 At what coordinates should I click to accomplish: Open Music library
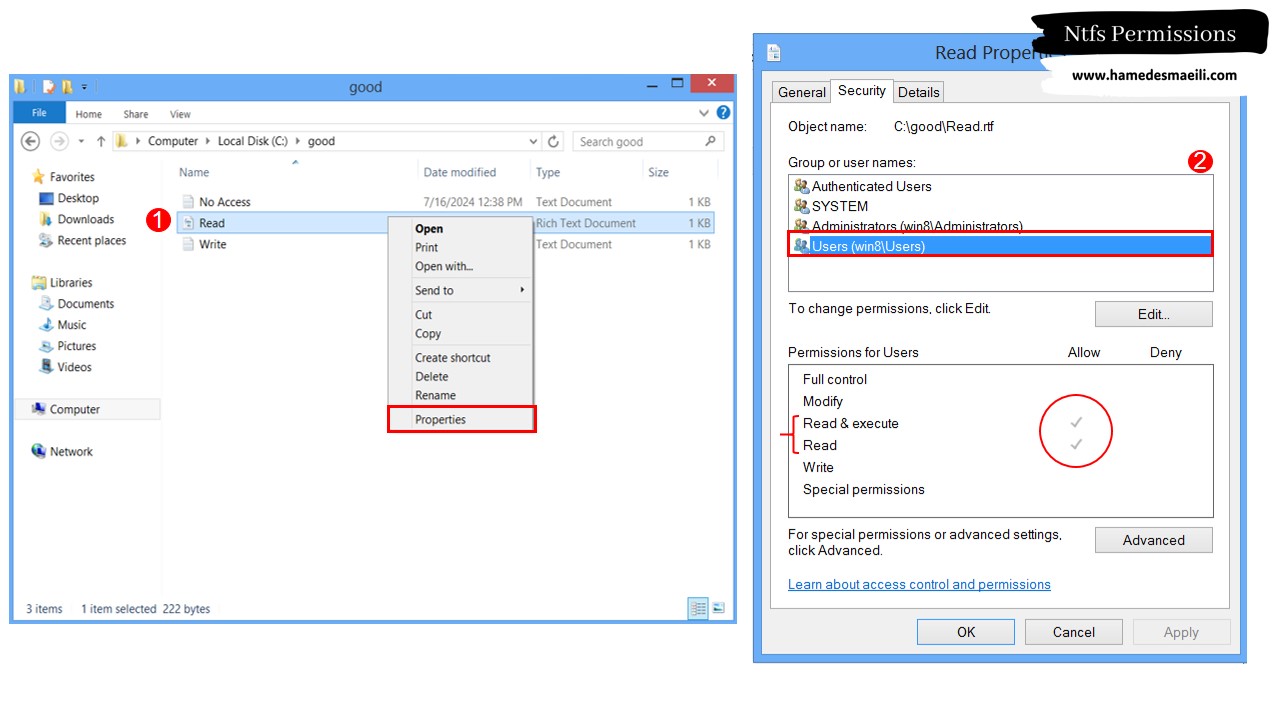(x=62, y=325)
